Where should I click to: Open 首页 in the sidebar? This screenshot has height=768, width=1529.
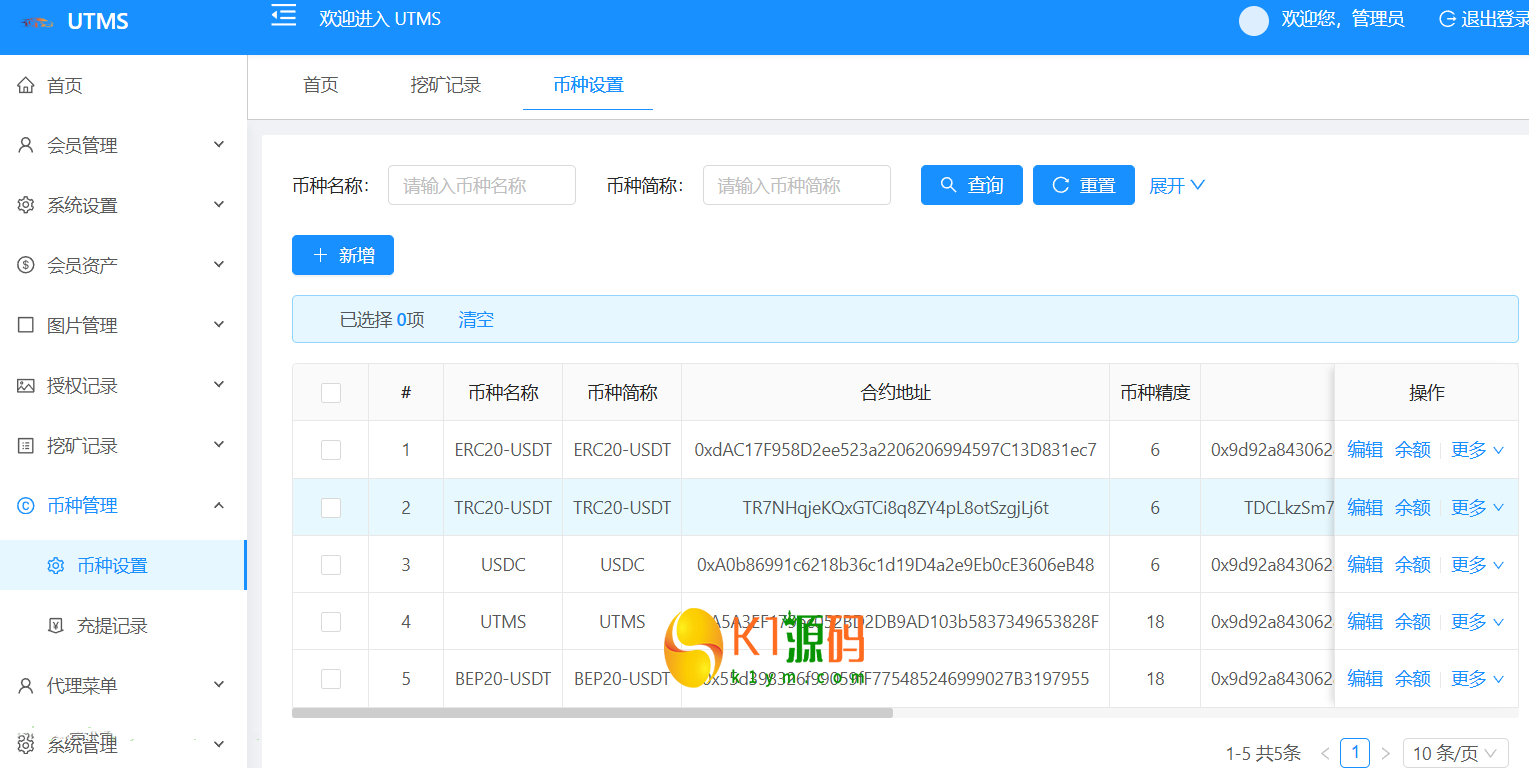[65, 86]
